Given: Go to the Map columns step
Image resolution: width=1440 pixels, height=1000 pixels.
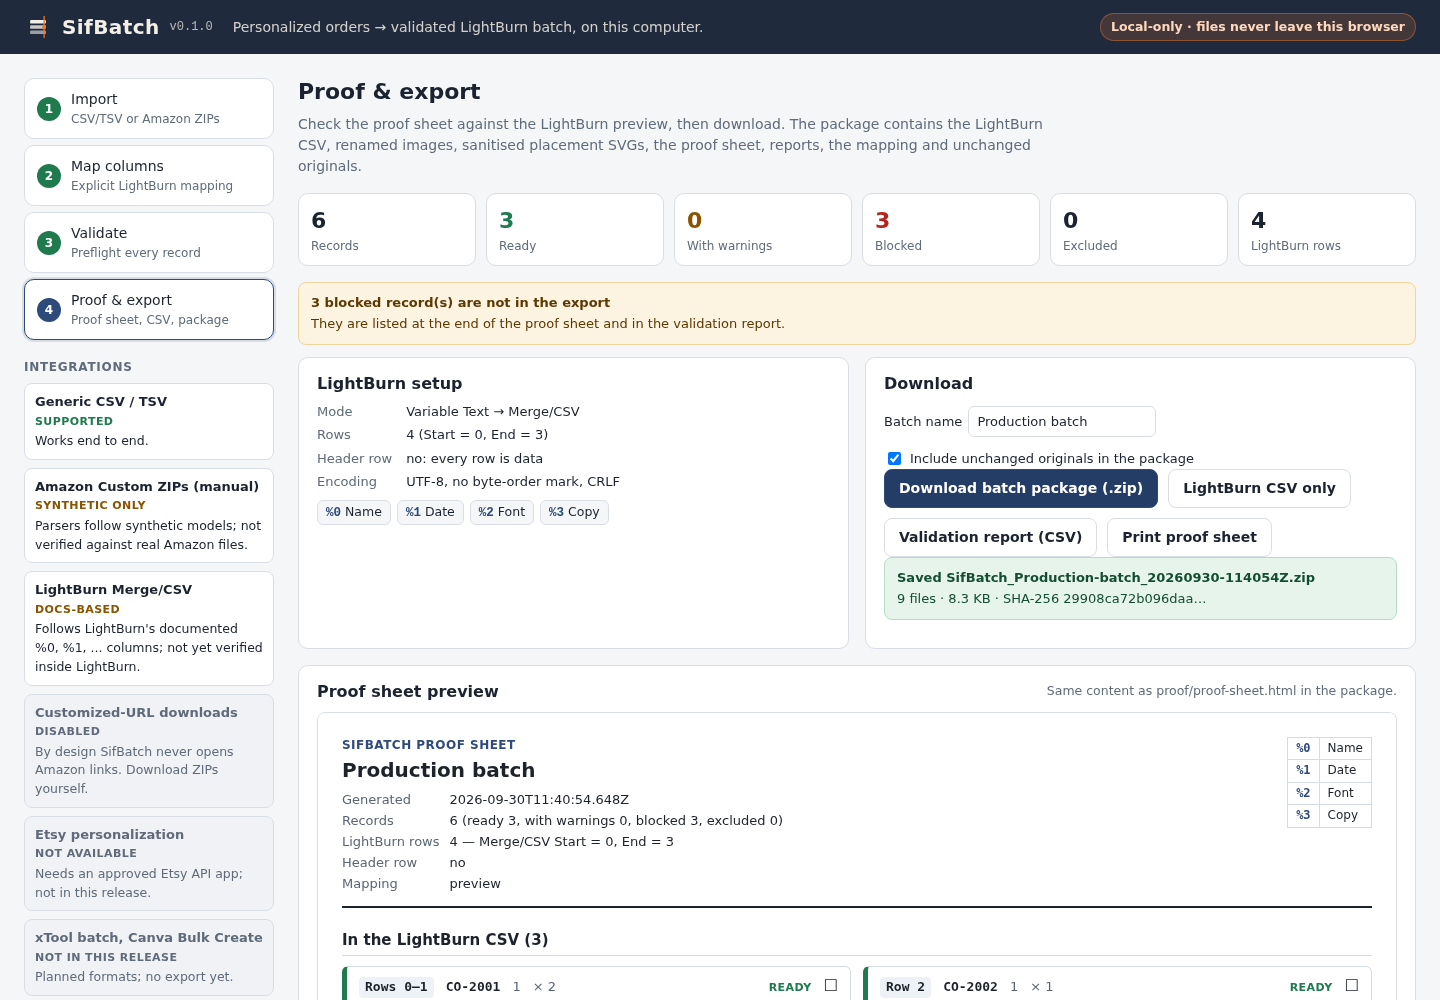Looking at the screenshot, I should pyautogui.click(x=149, y=175).
